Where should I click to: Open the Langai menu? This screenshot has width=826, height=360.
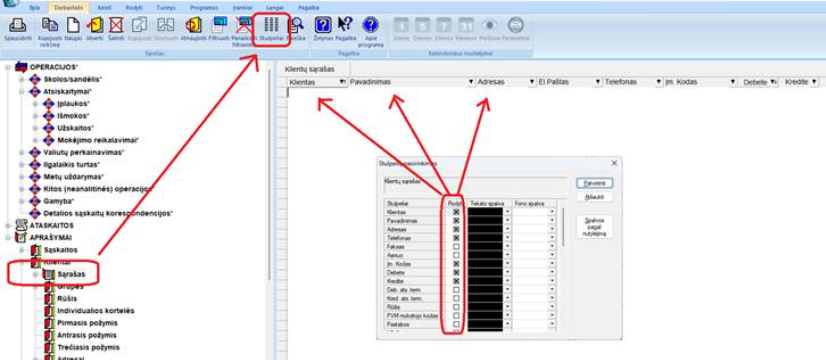(x=274, y=8)
